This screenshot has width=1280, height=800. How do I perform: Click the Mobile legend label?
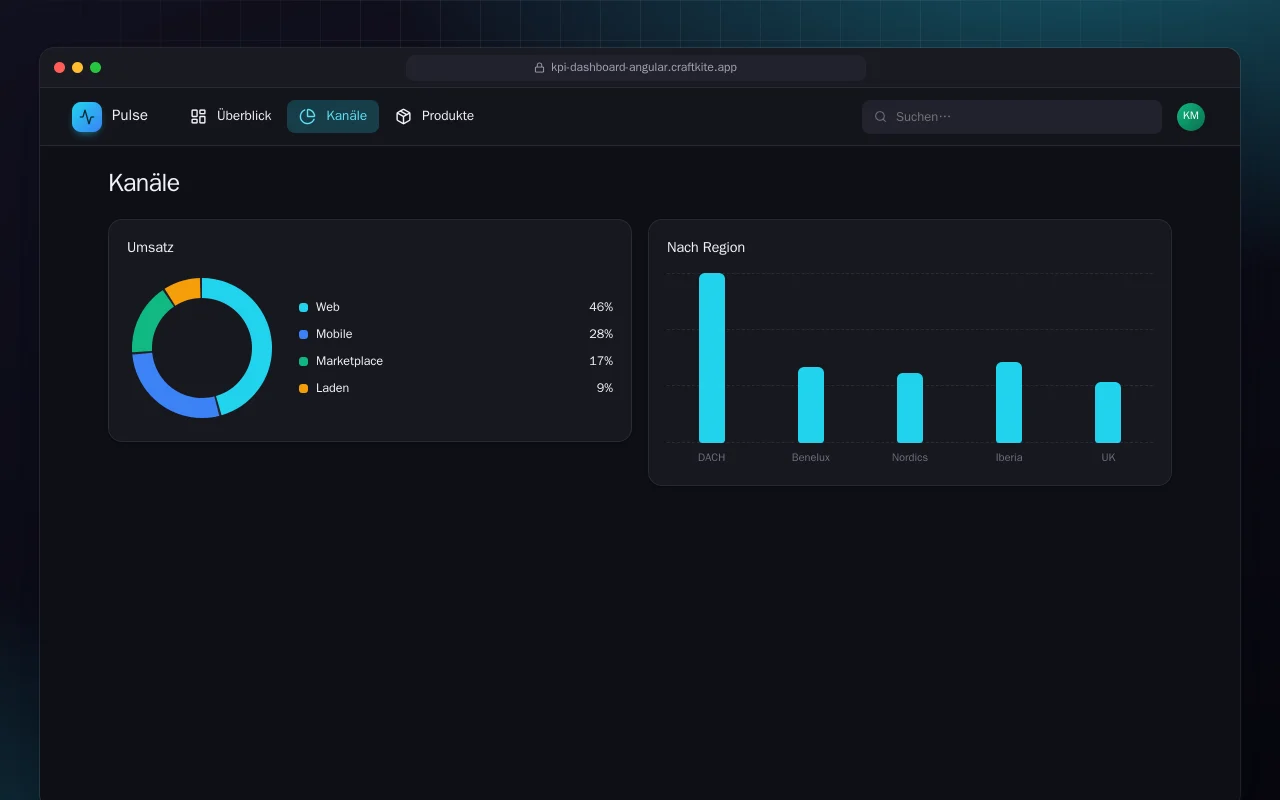pos(334,334)
